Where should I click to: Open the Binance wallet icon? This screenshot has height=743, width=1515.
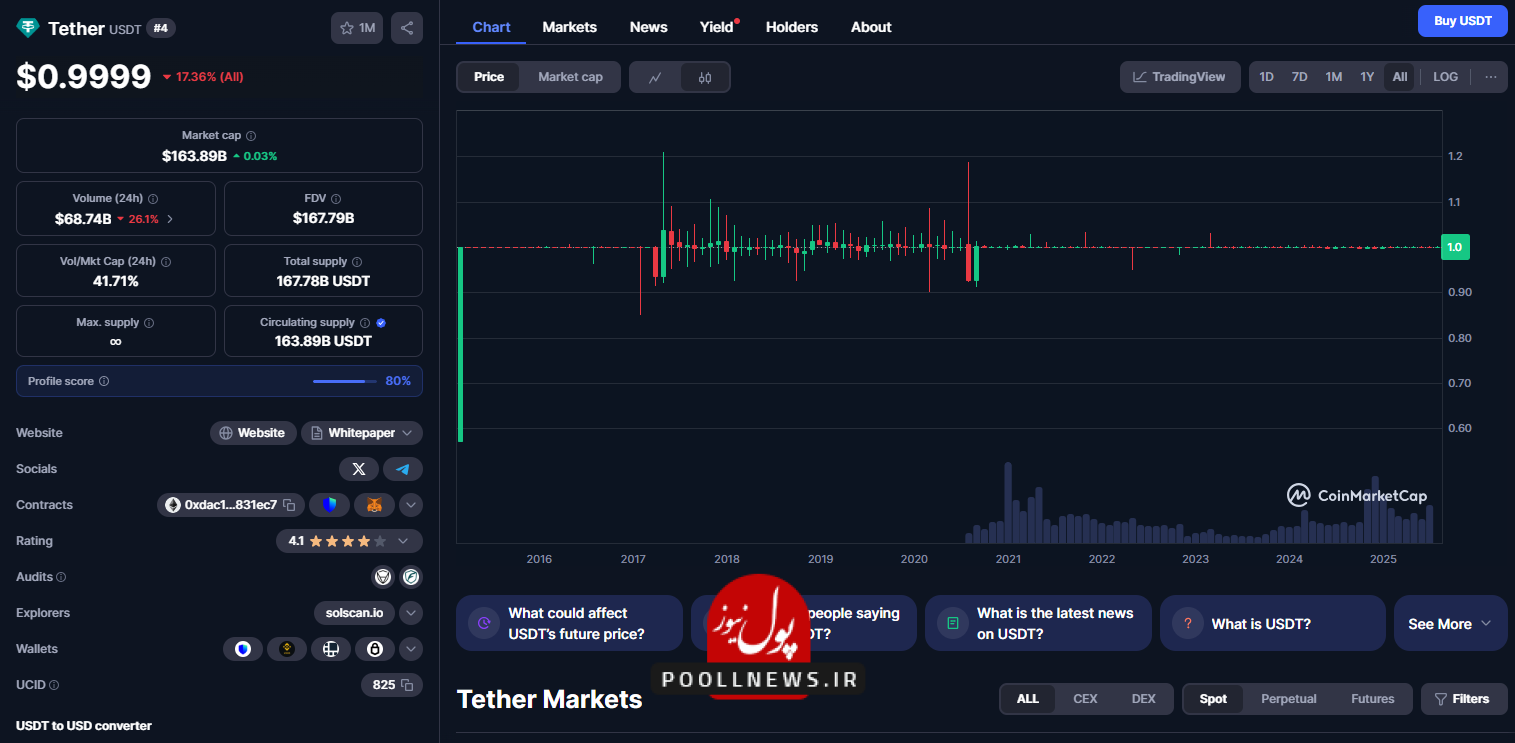[x=287, y=649]
